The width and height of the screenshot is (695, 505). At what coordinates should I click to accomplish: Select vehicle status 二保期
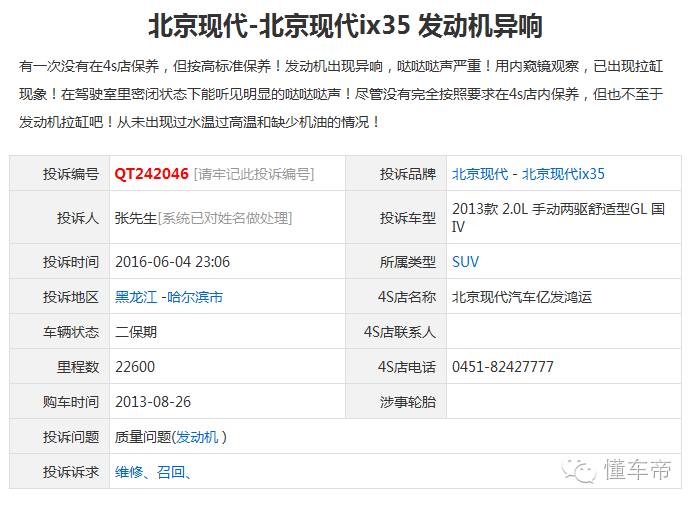tap(136, 332)
